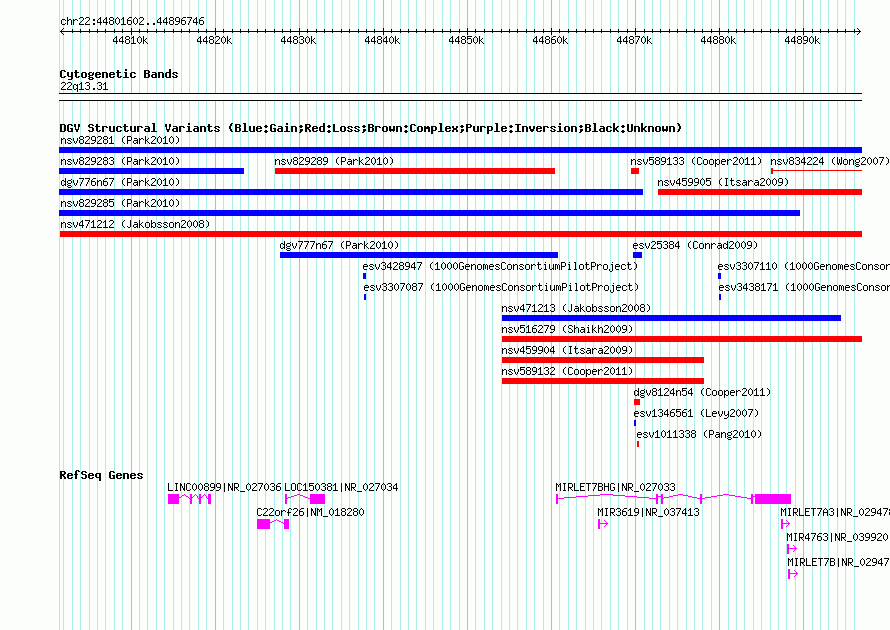Click the nsv589132 red loss bar

tap(603, 381)
